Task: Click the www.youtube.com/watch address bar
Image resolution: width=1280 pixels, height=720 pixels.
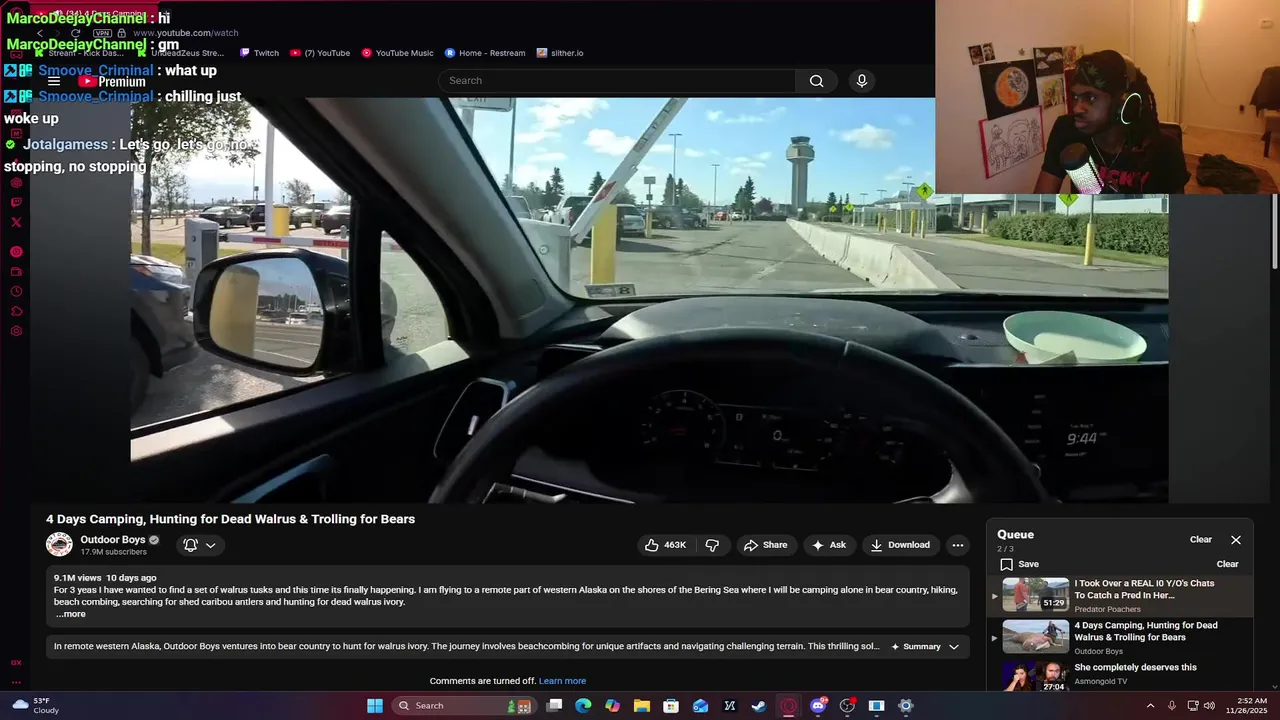Action: click(186, 33)
